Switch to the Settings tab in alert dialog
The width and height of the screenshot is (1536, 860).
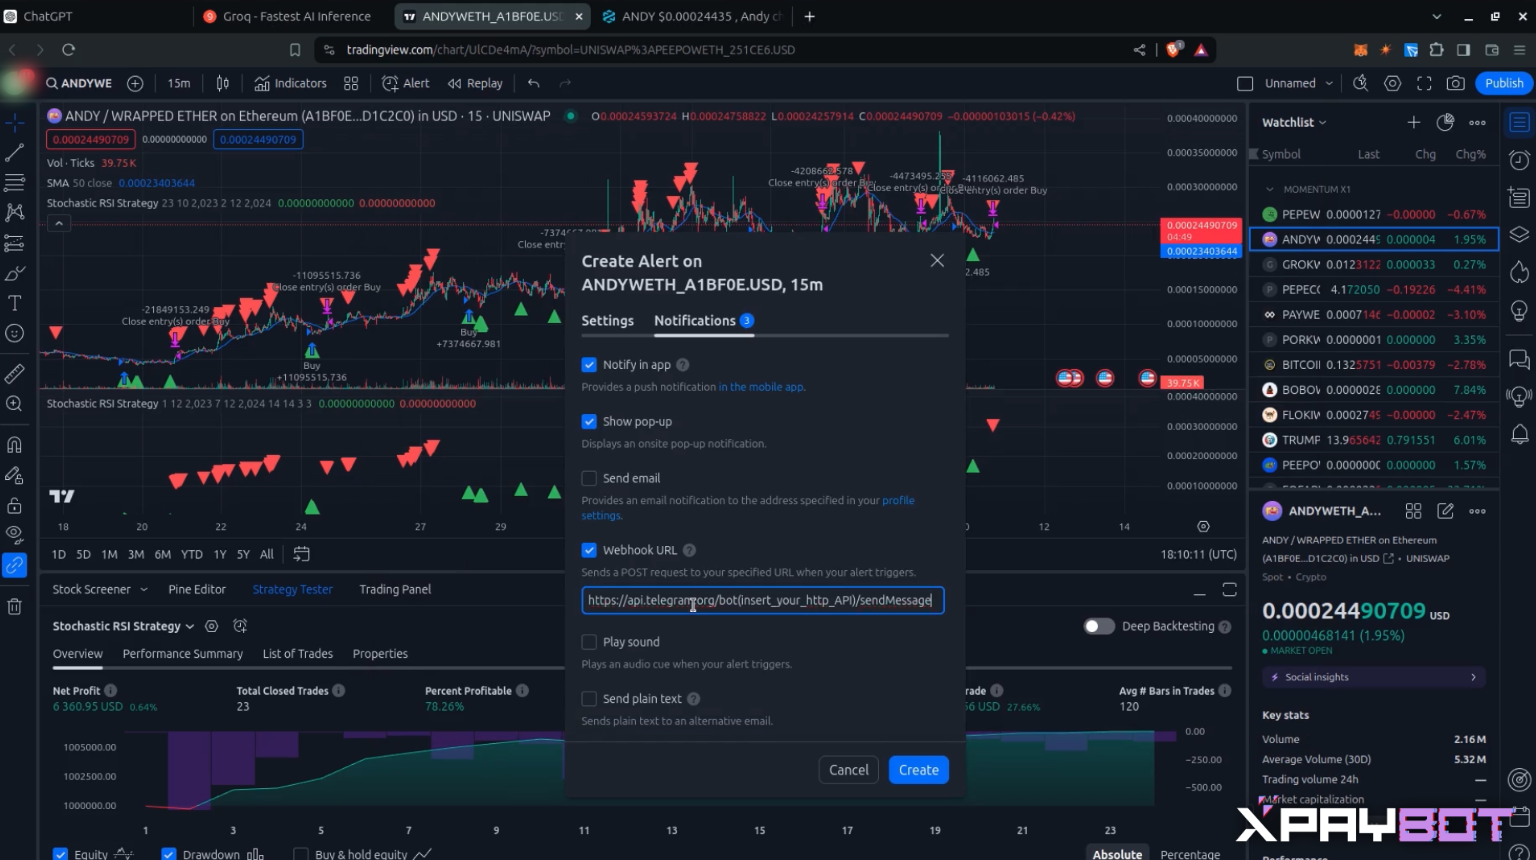point(607,321)
